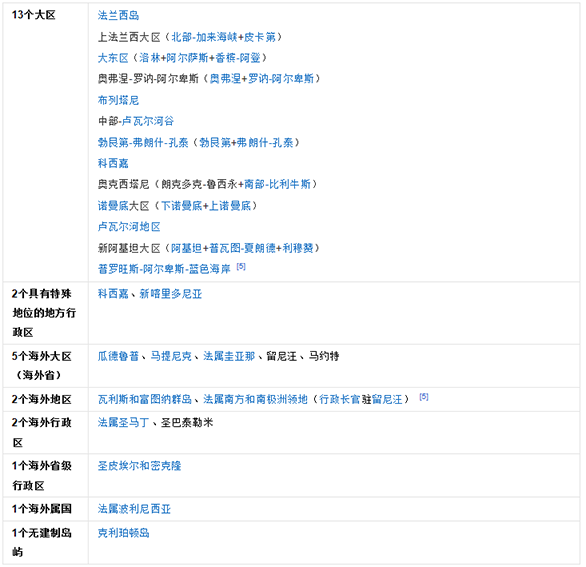
Task: Open the 法属波利尼西亚 link
Action: (134, 509)
